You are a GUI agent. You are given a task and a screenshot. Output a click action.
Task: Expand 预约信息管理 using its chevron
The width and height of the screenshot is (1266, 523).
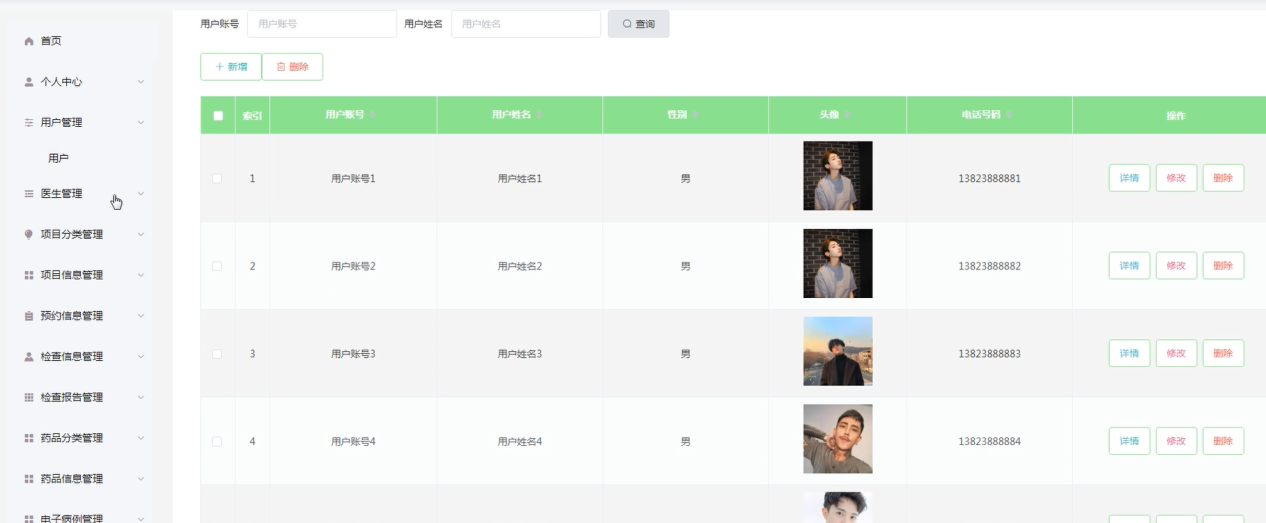click(x=141, y=316)
